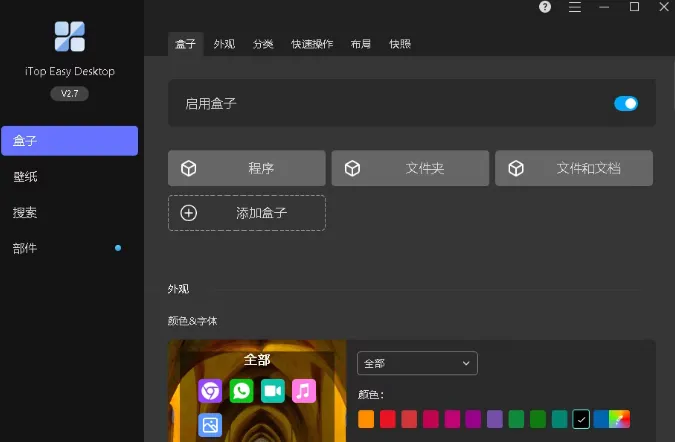This screenshot has width=675, height=442.
Task: Select 盒子 in the sidebar
Action: [x=70, y=141]
